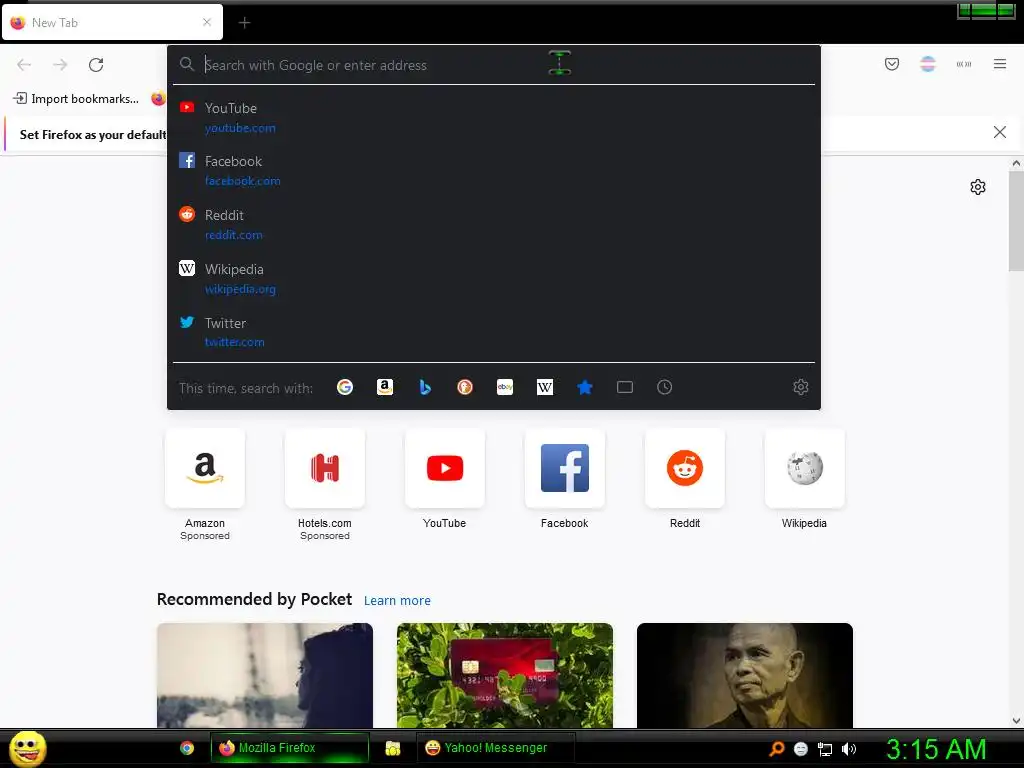Open the smiley Start button
Screen dimensions: 1024x768
click(x=27, y=748)
